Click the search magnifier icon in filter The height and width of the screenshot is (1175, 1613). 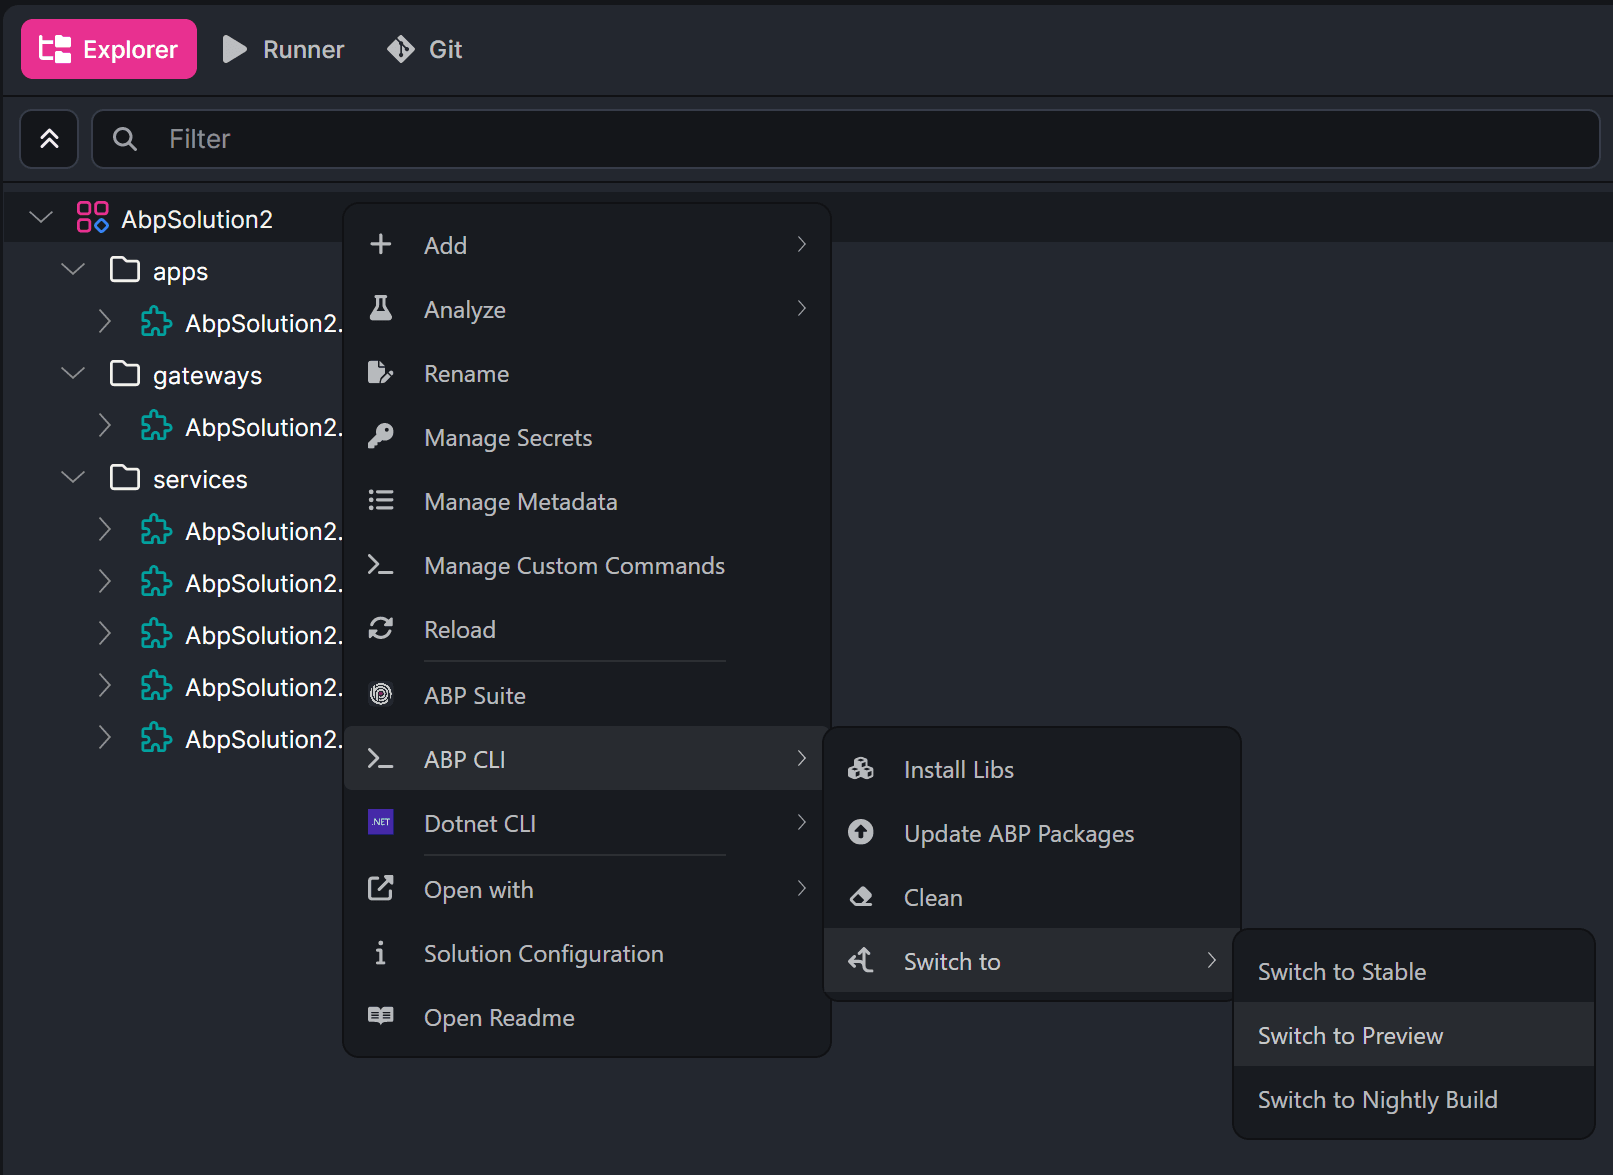tap(125, 139)
